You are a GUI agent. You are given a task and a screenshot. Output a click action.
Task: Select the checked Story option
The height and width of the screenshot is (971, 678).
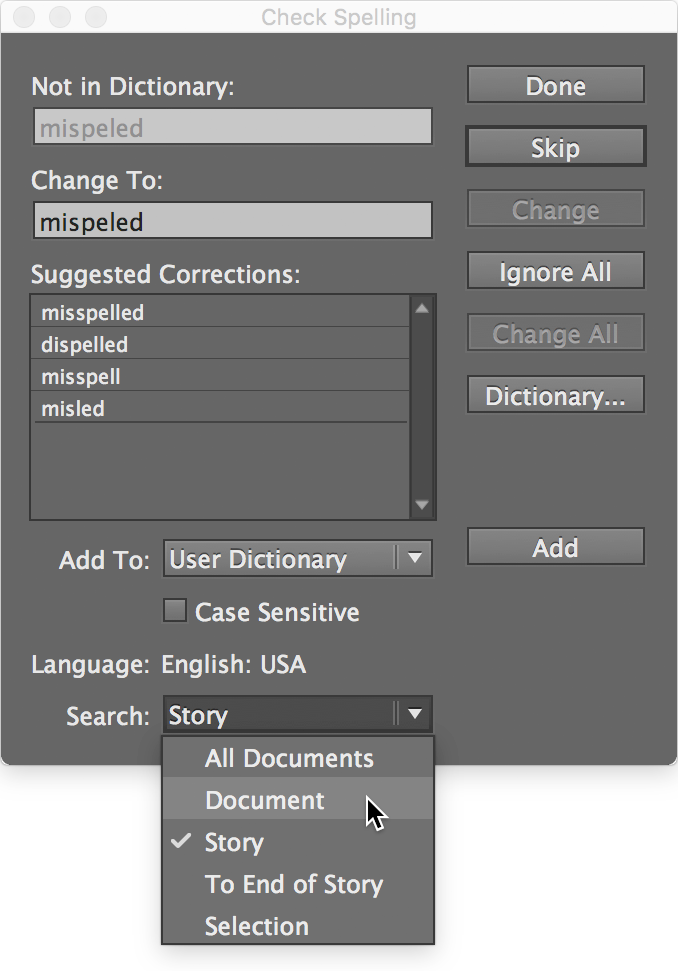pyautogui.click(x=234, y=842)
